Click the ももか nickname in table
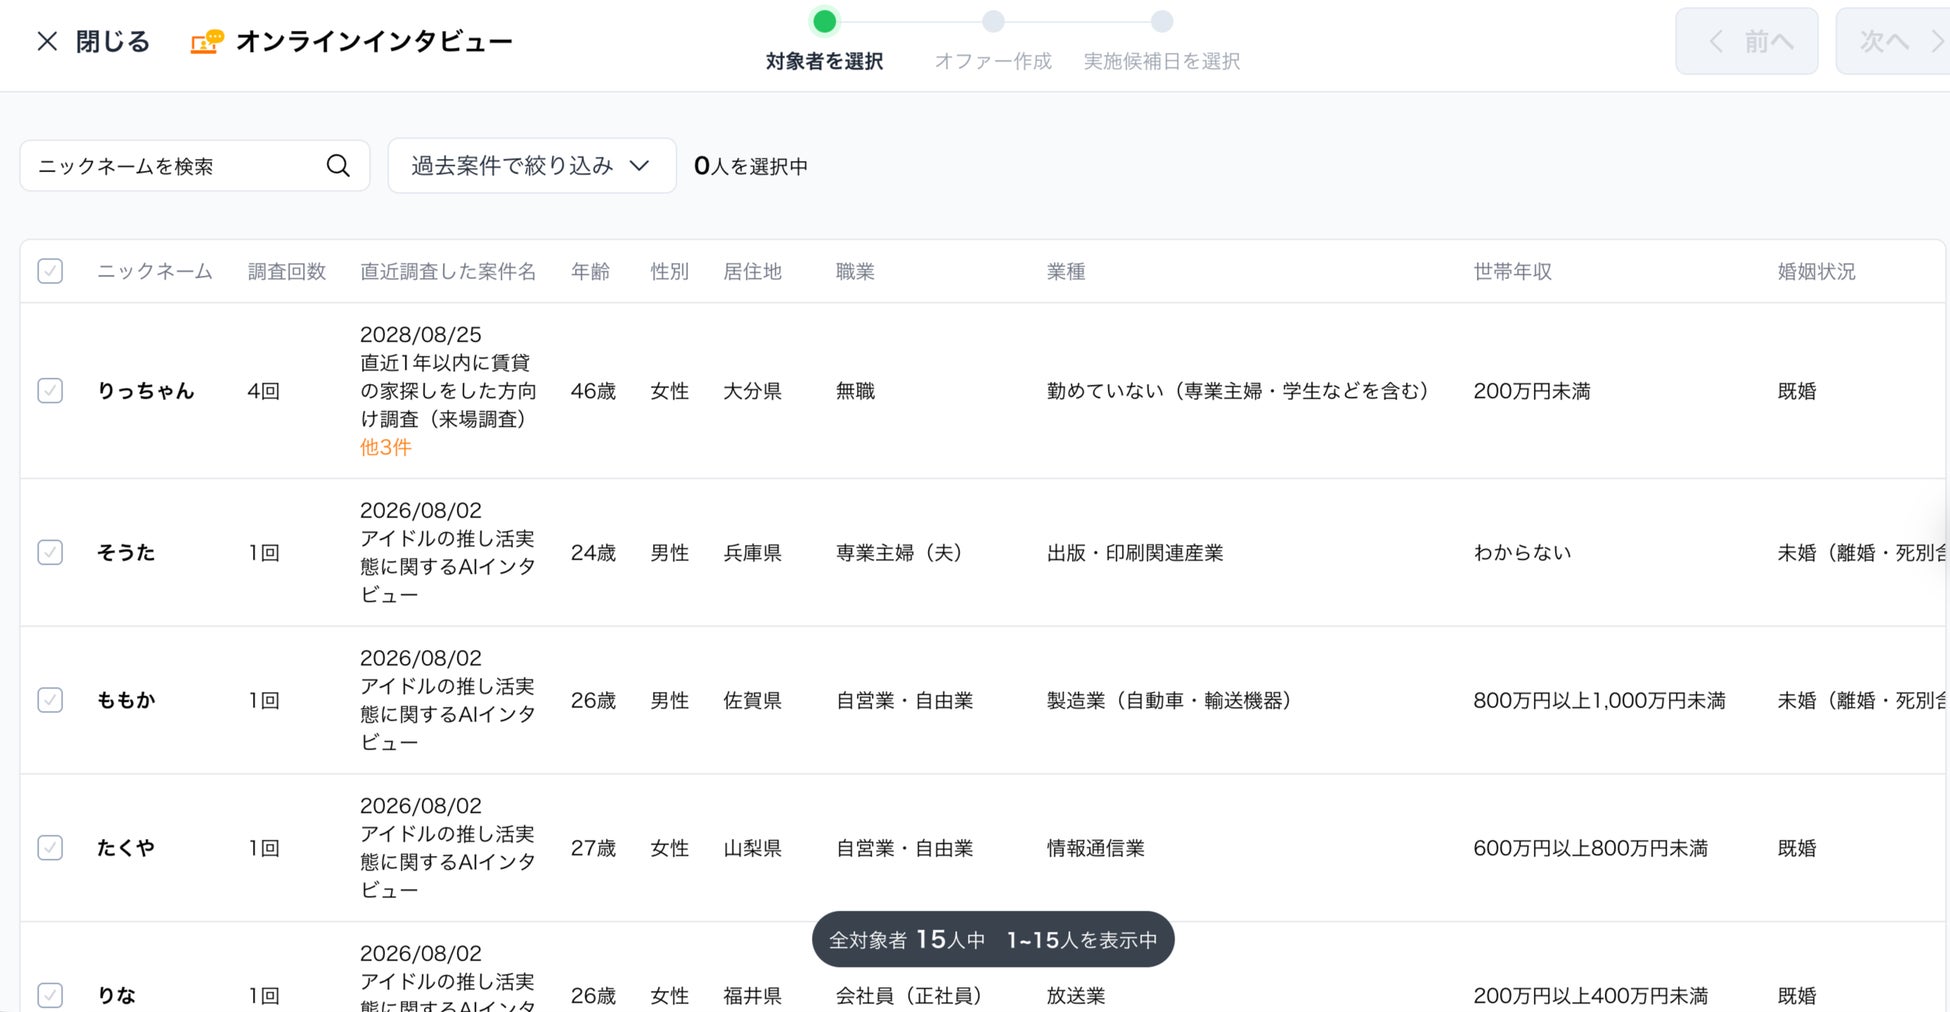 click(x=126, y=700)
